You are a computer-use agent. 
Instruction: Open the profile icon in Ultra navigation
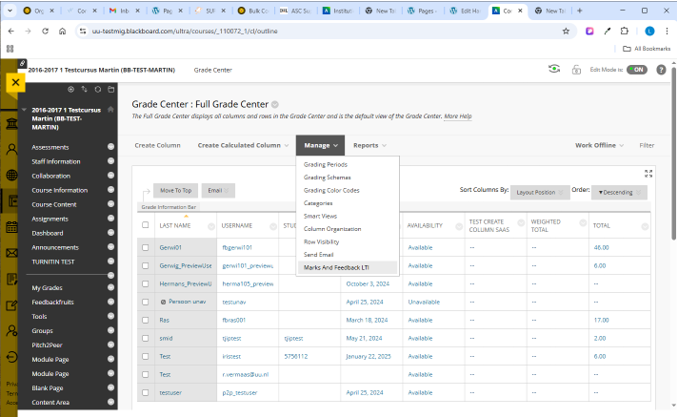12,149
